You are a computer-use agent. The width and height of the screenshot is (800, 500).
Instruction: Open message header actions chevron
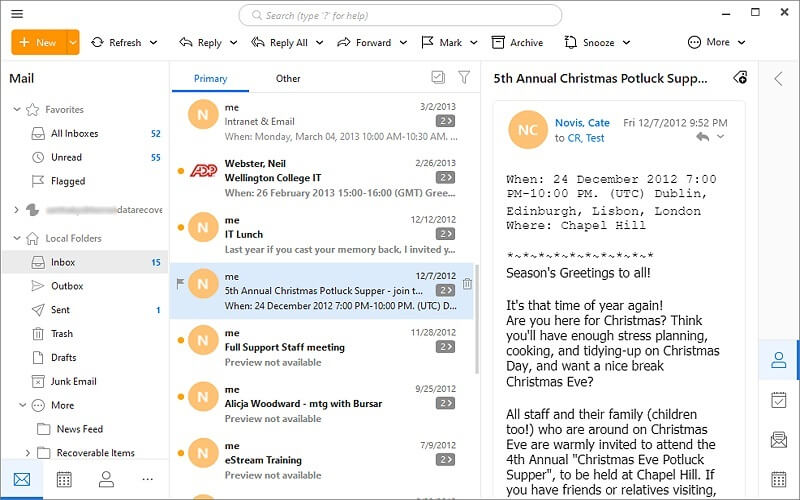click(x=720, y=137)
